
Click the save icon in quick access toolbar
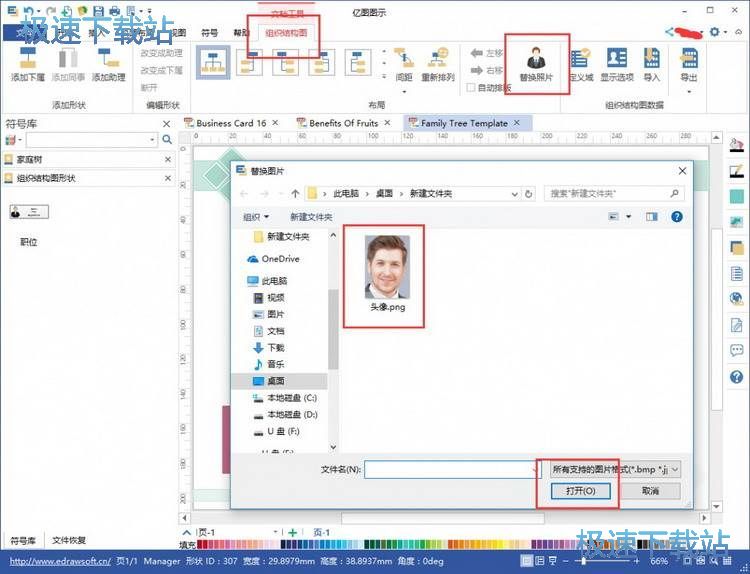coord(98,10)
